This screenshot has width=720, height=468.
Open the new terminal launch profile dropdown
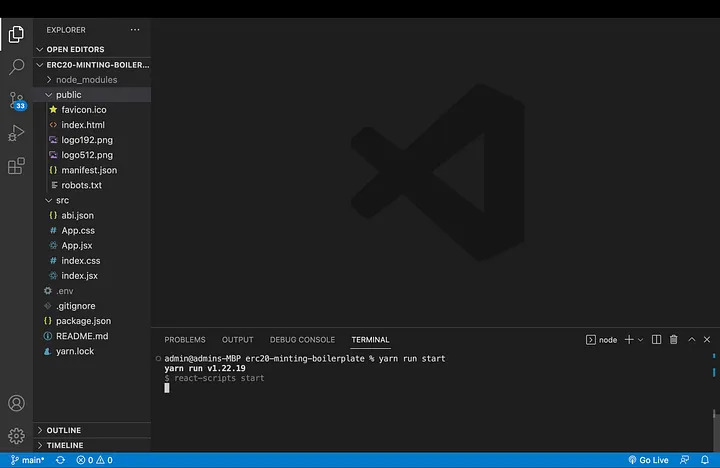click(x=641, y=340)
